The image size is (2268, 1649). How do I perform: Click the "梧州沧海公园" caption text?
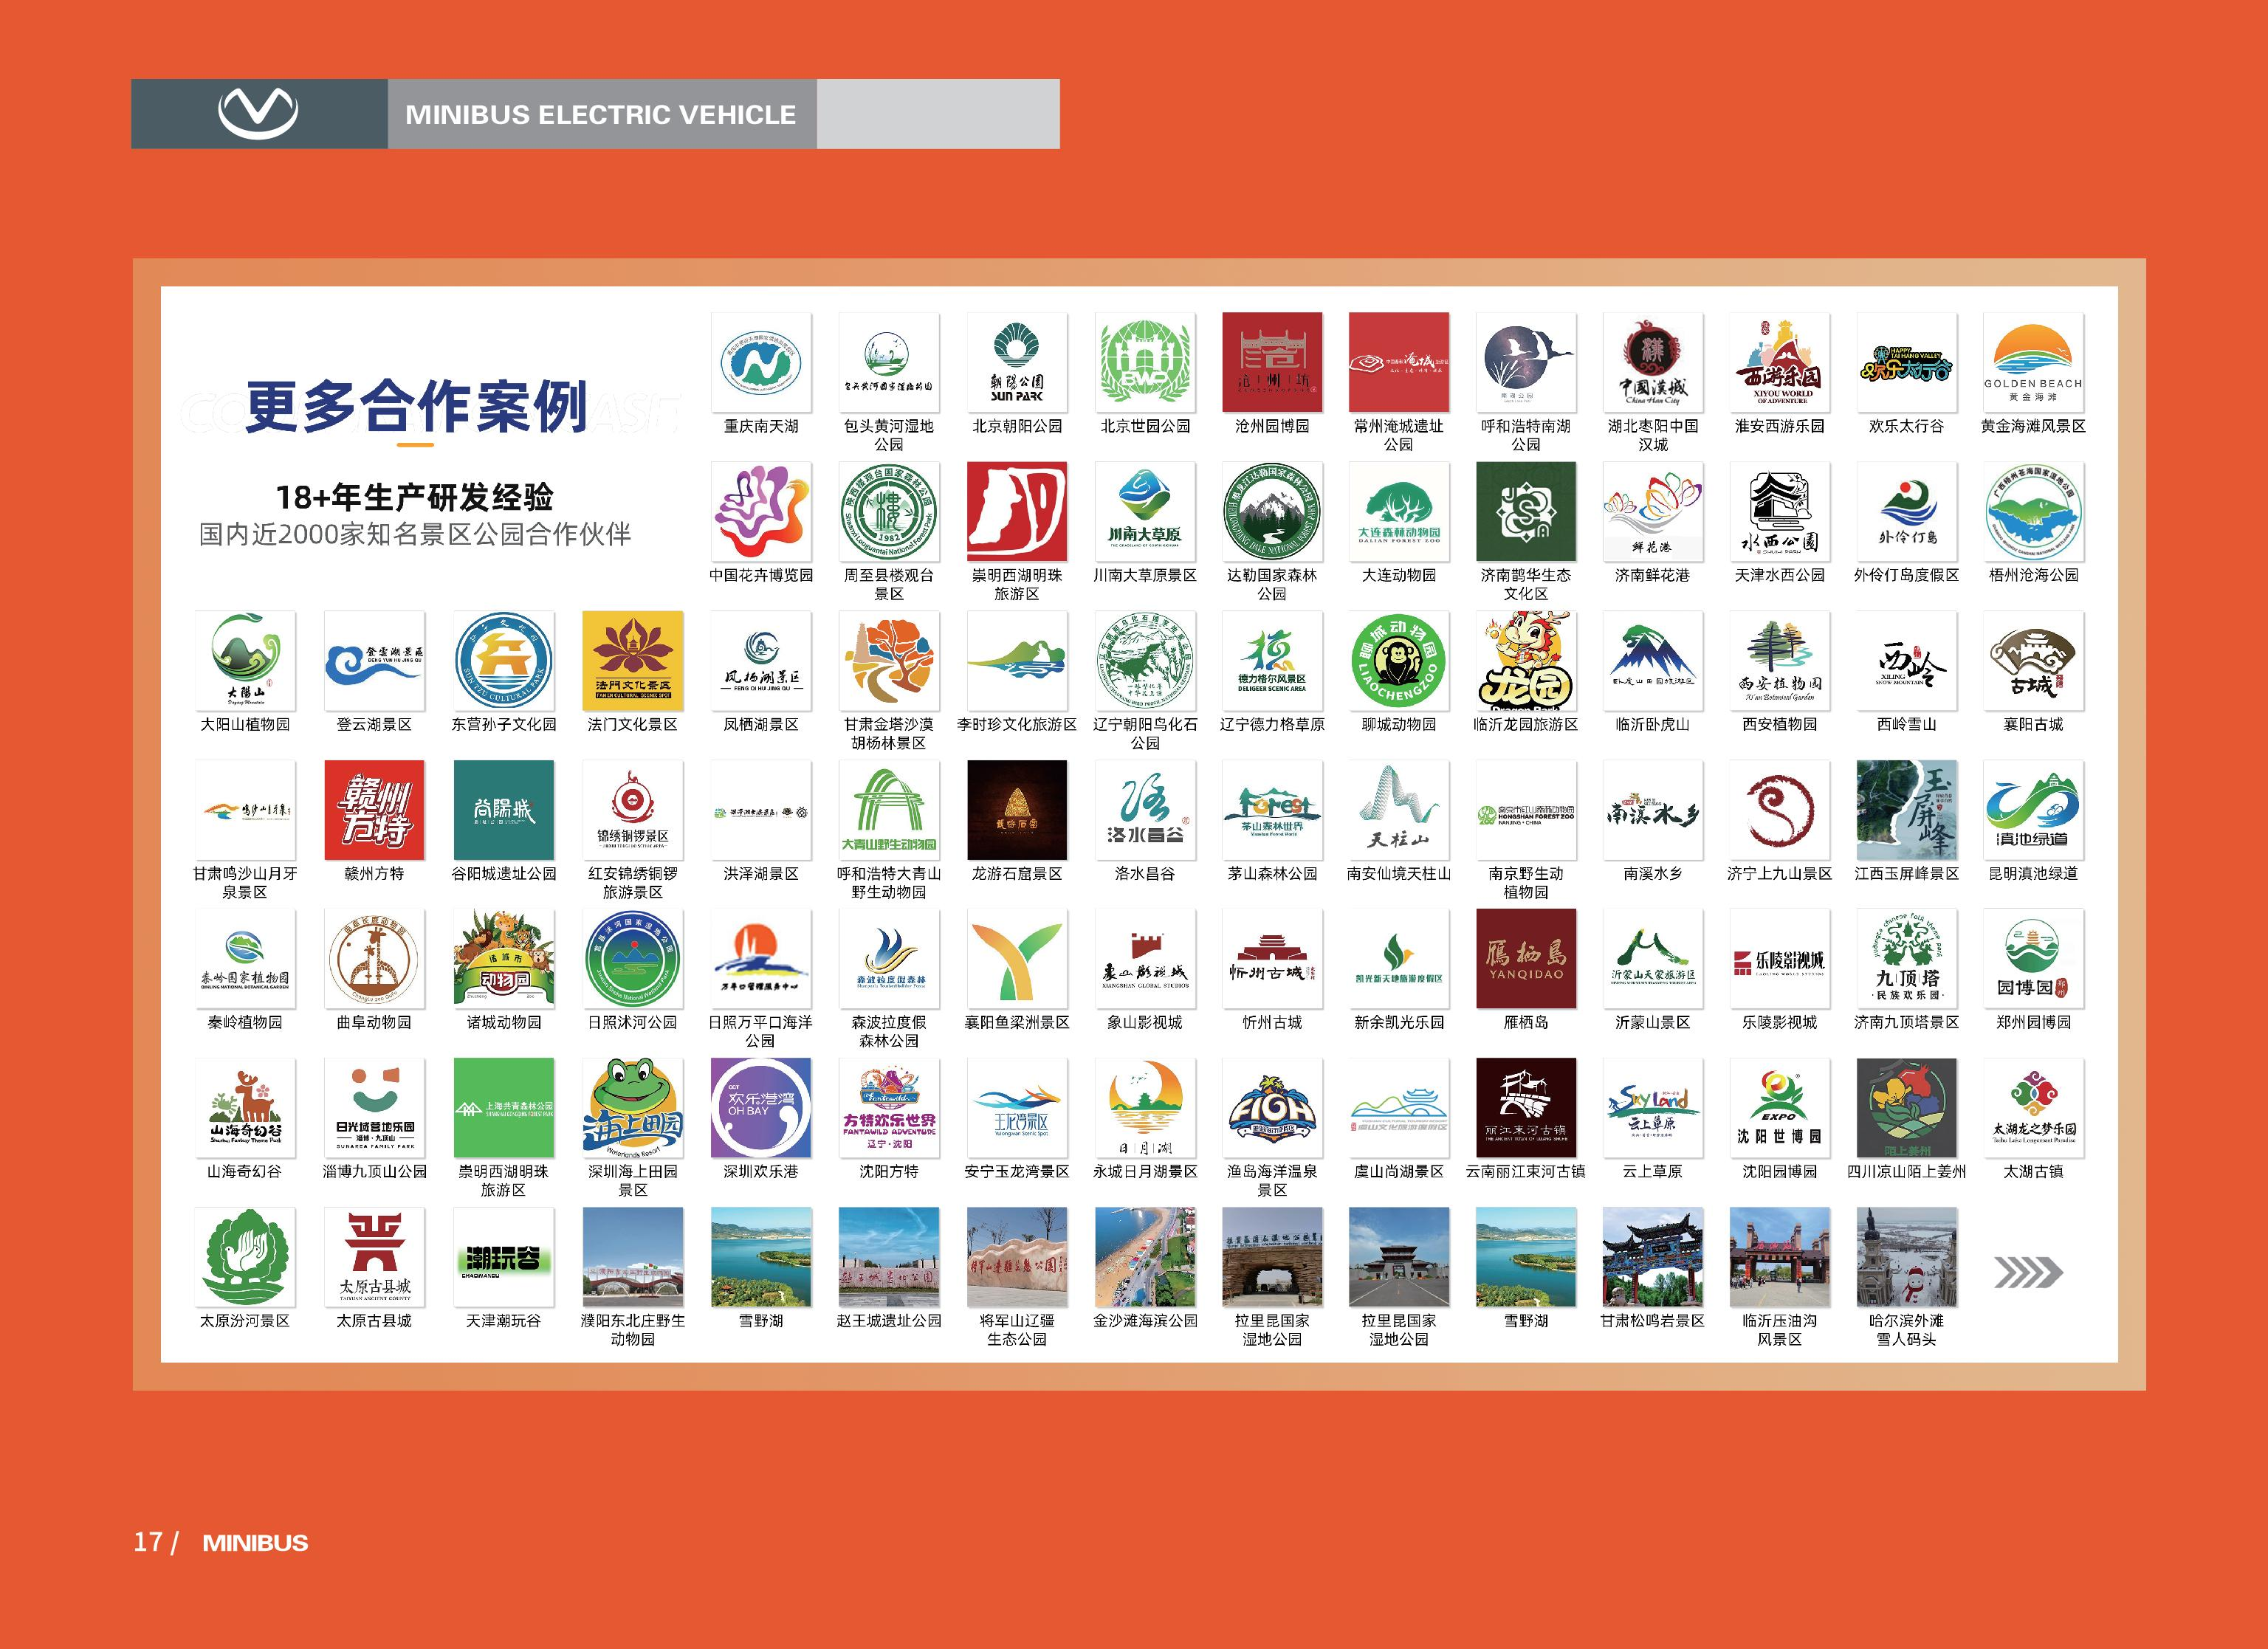(x=2034, y=575)
